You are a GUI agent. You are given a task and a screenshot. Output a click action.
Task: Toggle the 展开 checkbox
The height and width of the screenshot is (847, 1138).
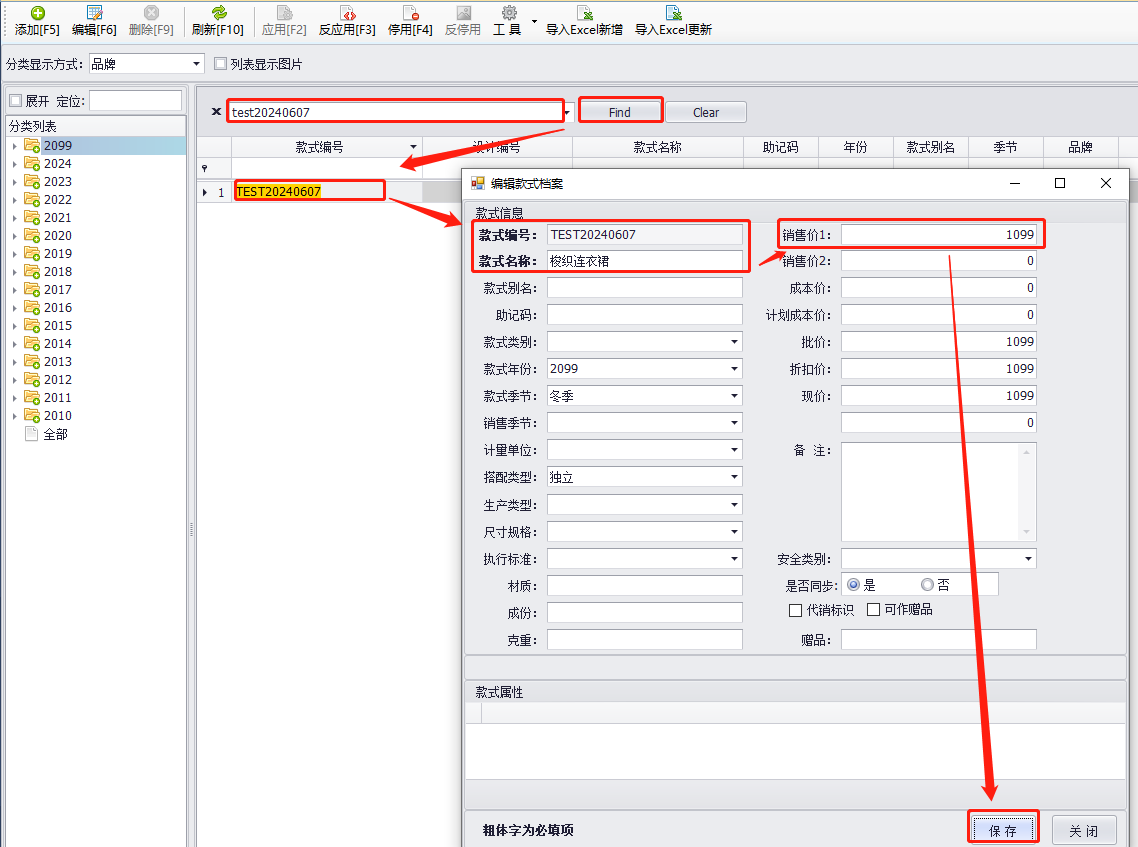[15, 101]
